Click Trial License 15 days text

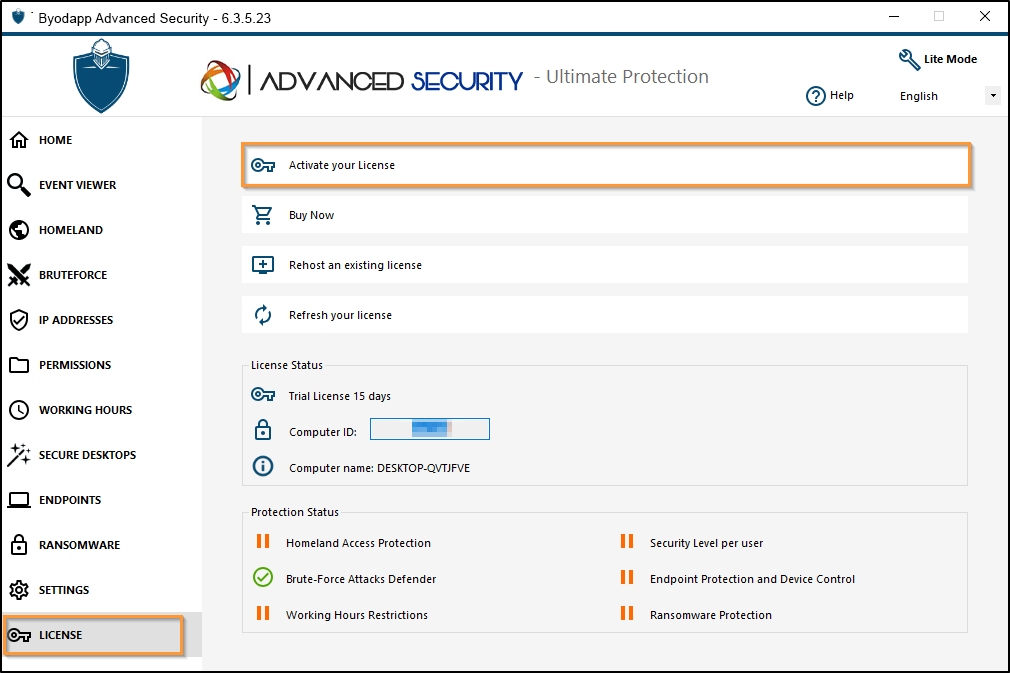click(x=339, y=396)
